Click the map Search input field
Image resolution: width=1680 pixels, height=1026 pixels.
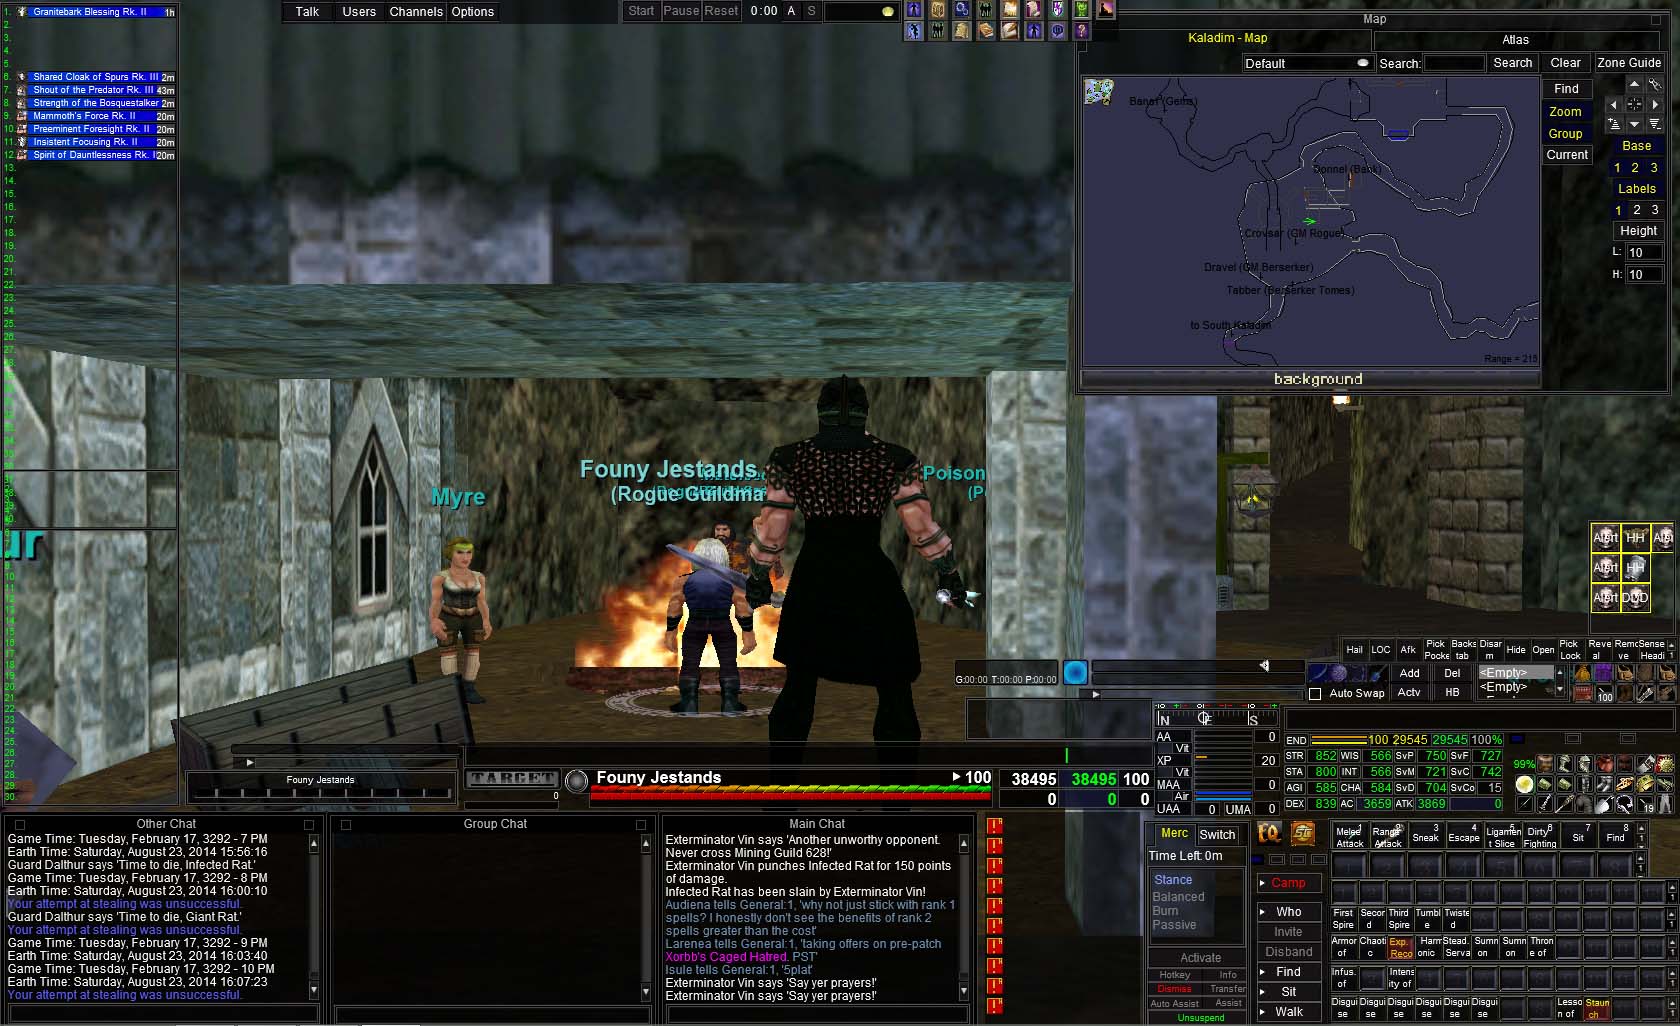[1453, 63]
